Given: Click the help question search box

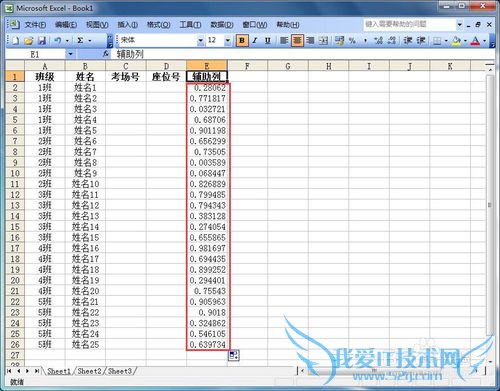Looking at the screenshot, I should click(410, 24).
